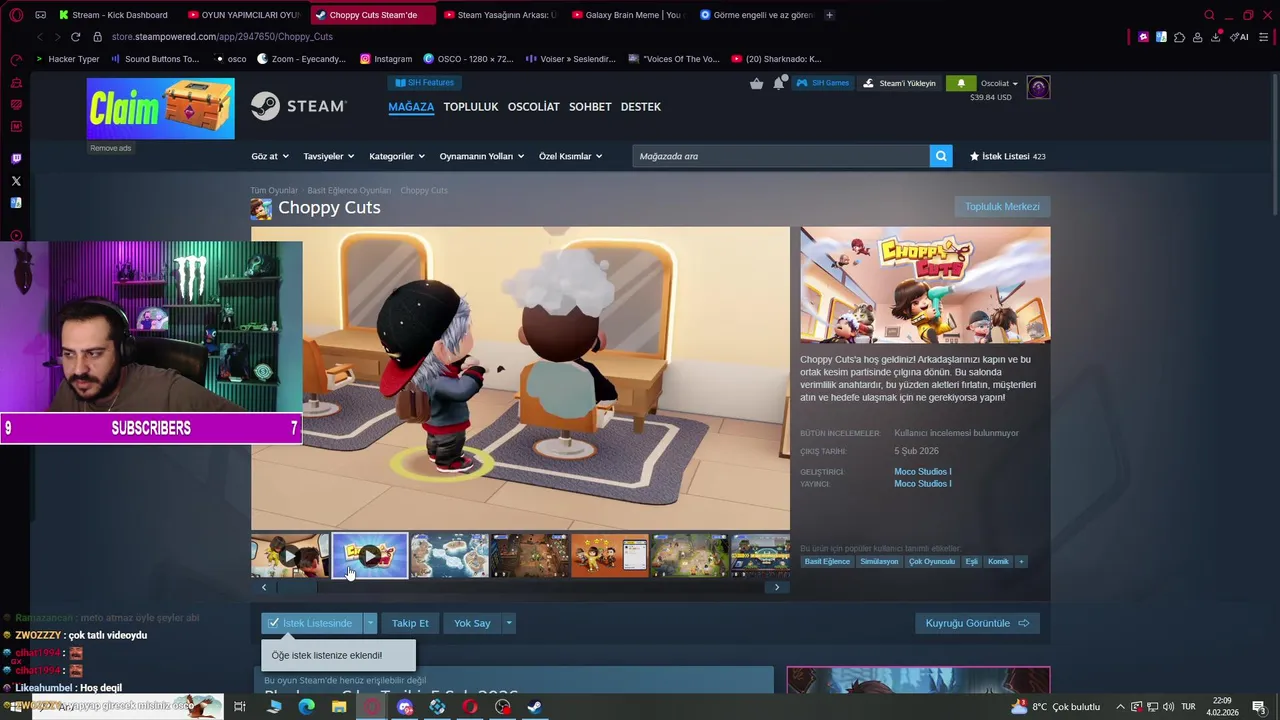Viewport: 1280px width, 720px height.
Task: Select MAĞAZA navigation menu
Action: (x=411, y=106)
